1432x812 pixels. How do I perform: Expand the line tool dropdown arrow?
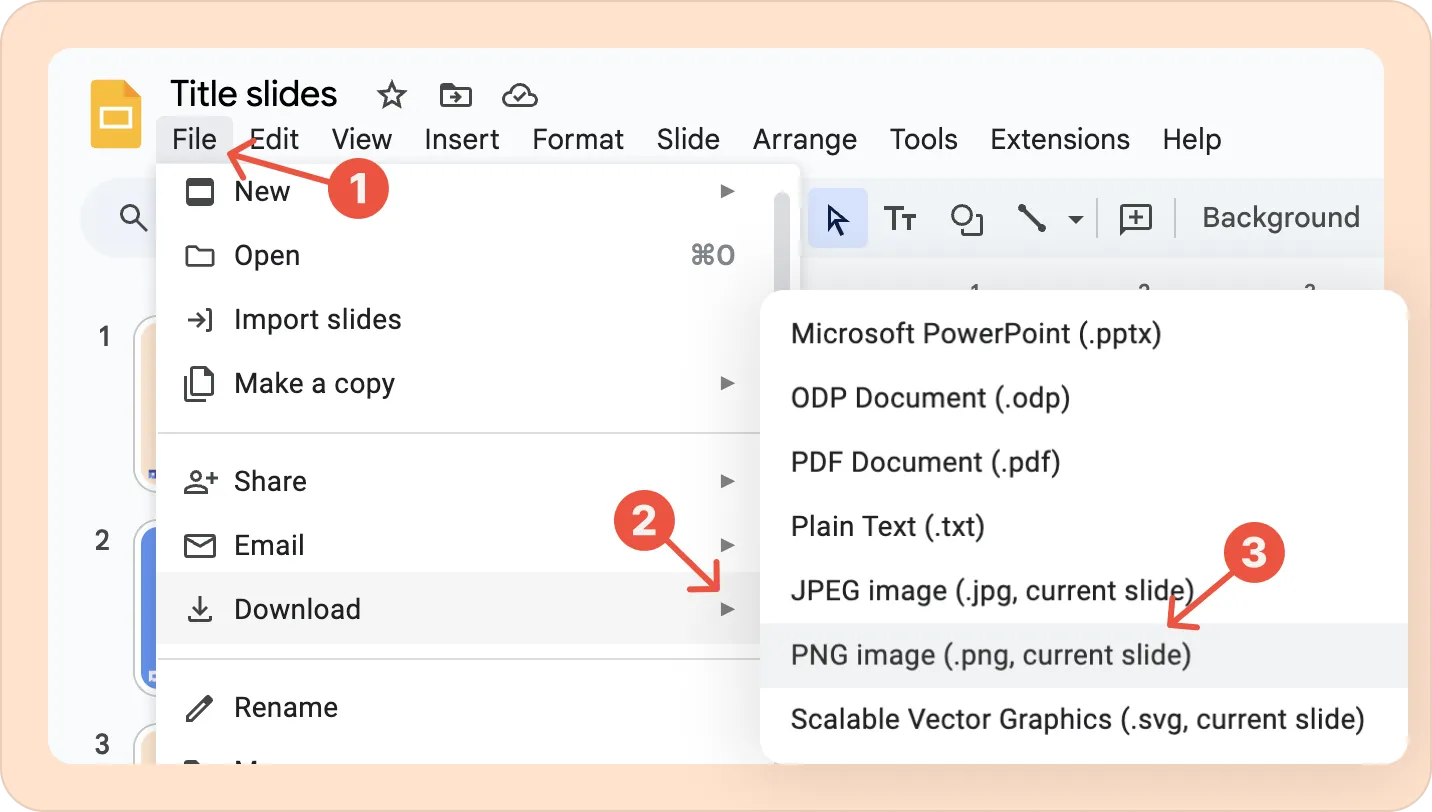[x=1076, y=219]
